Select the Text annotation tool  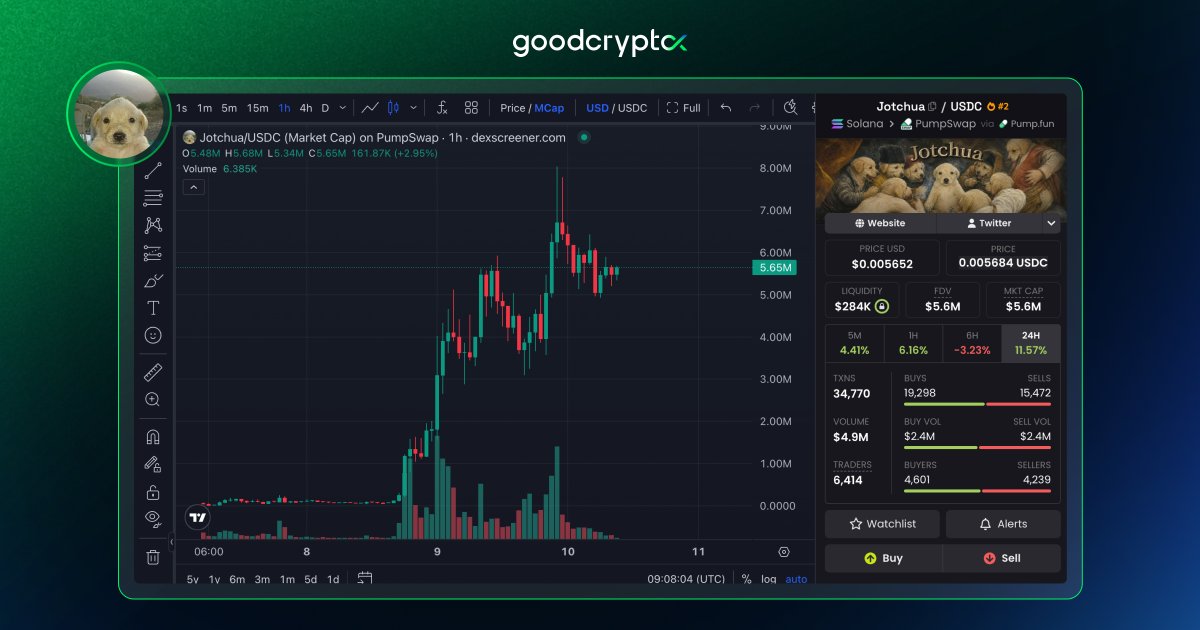(x=153, y=308)
